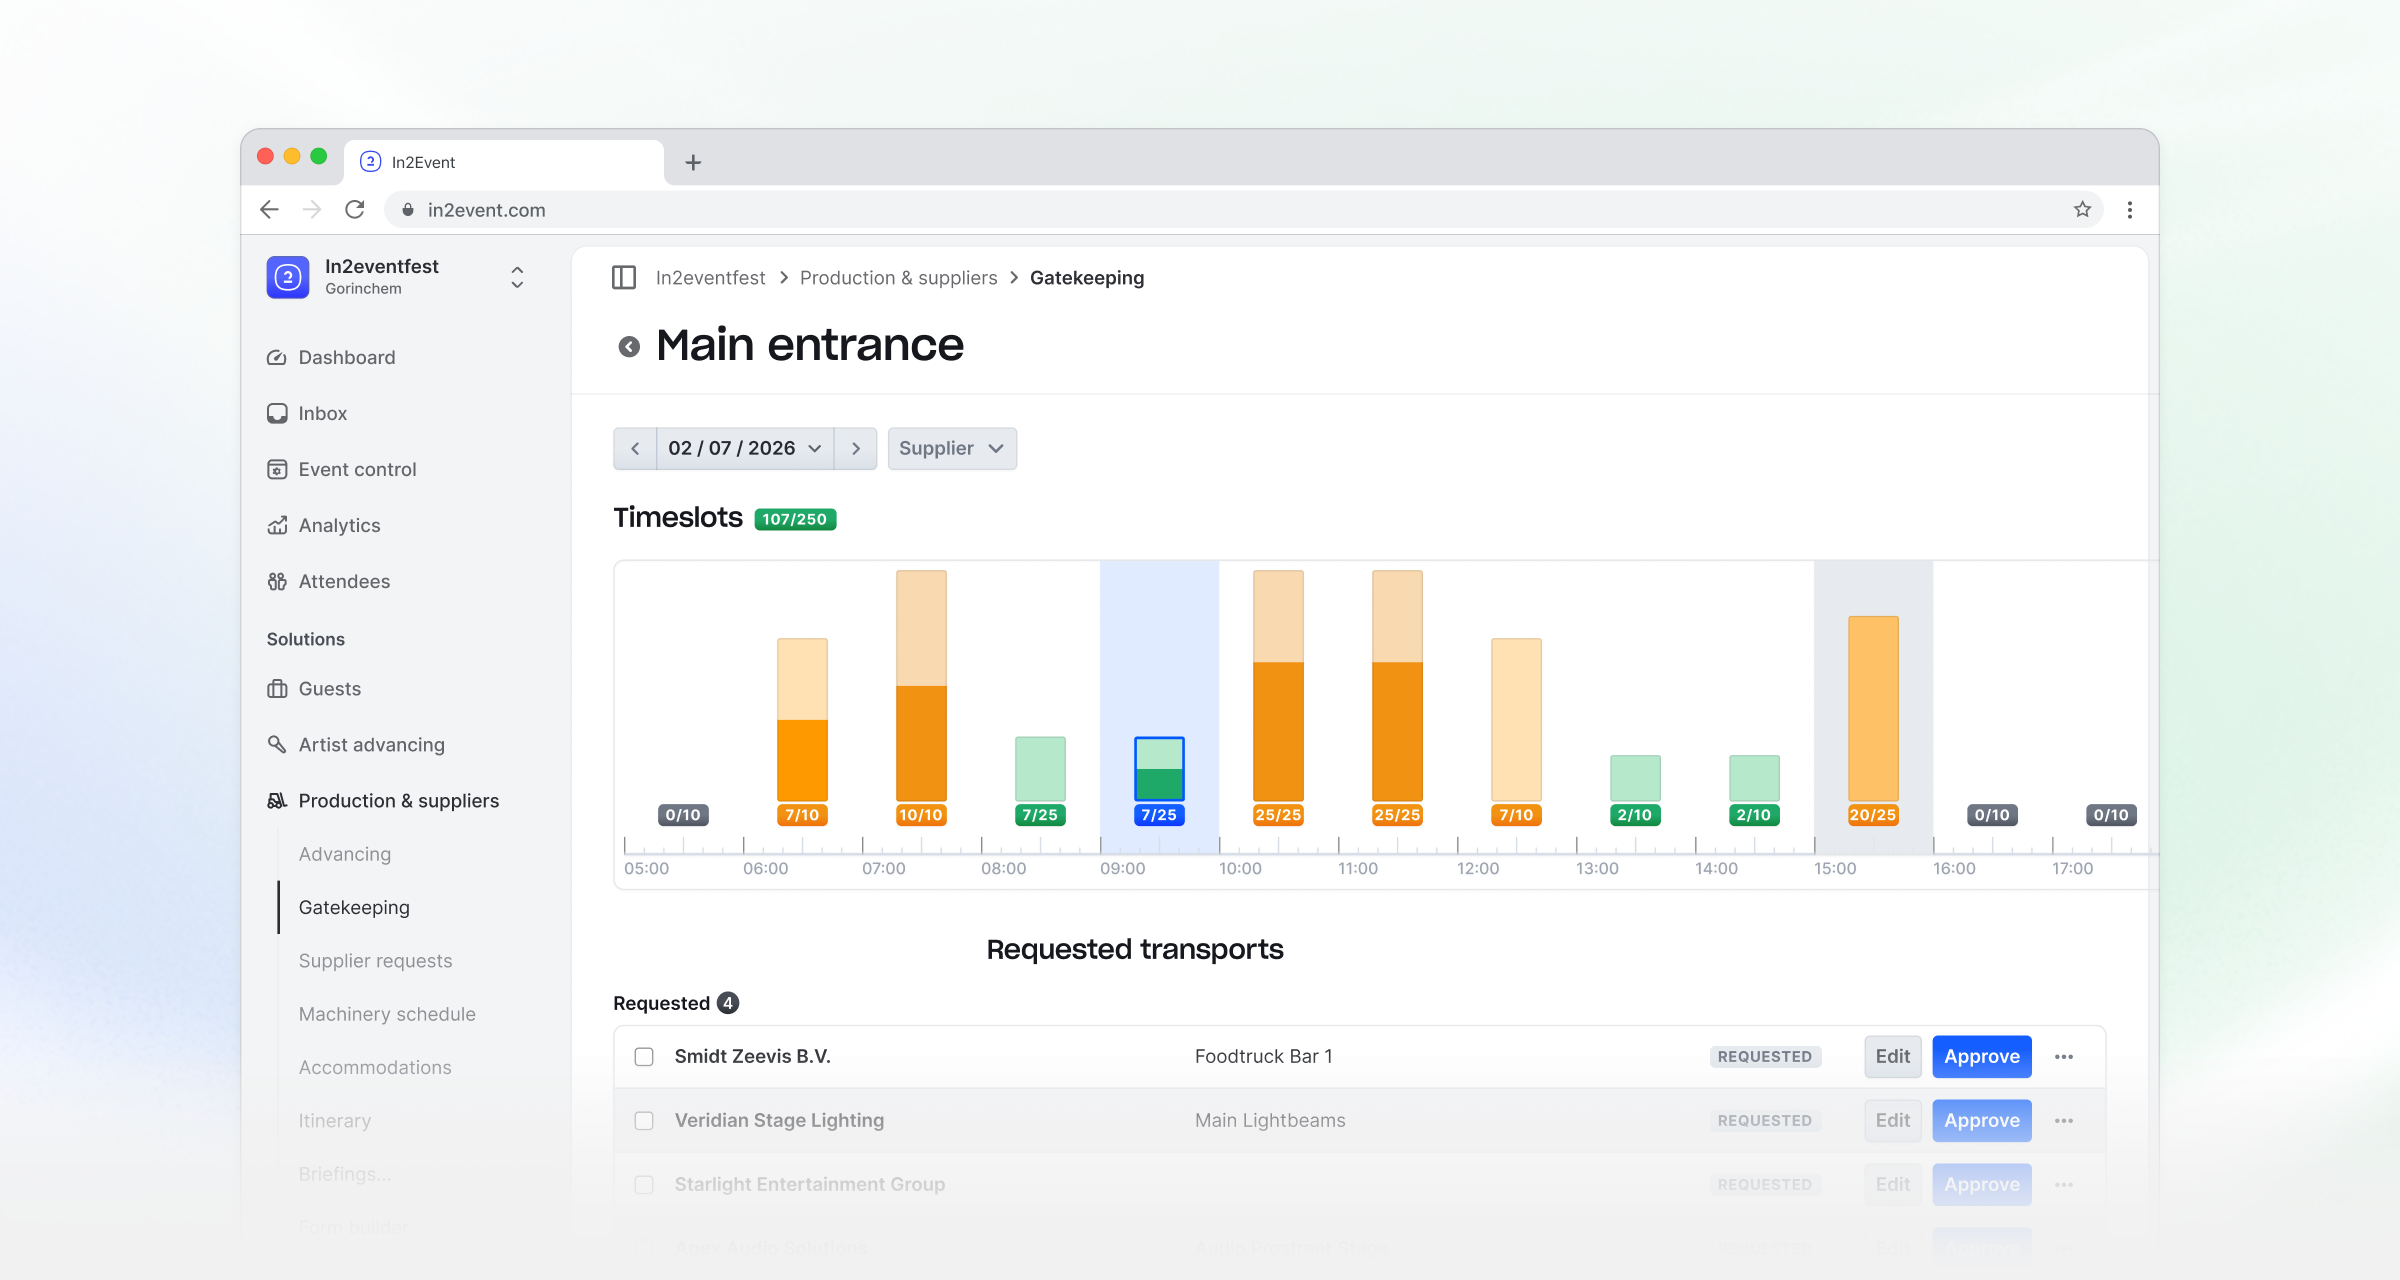Screen dimensions: 2400x1280
Task: Click the Foodtruck Bar 1 text
Action: pyautogui.click(x=1264, y=1057)
